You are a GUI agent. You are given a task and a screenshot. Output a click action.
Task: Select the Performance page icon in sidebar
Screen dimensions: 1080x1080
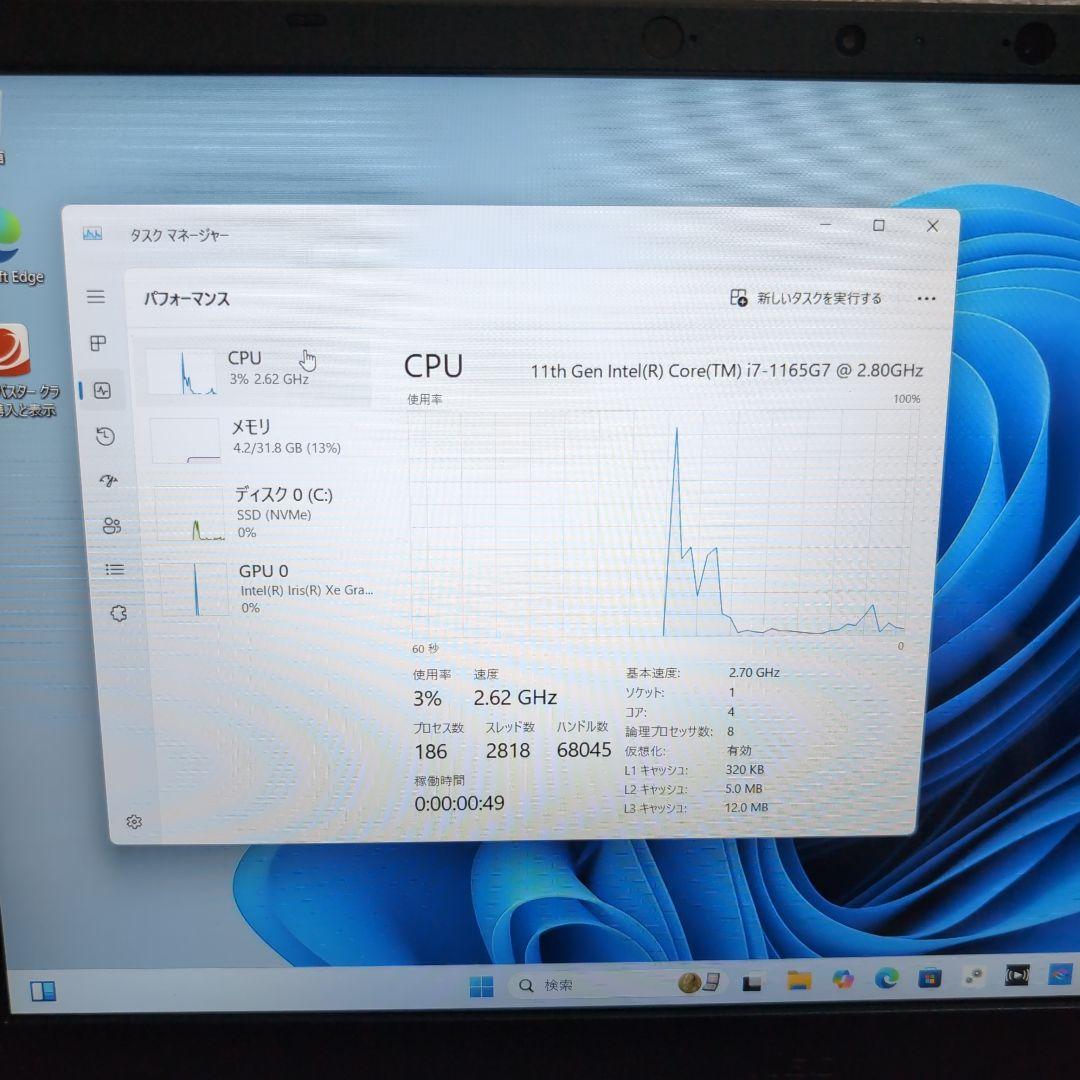pos(103,391)
